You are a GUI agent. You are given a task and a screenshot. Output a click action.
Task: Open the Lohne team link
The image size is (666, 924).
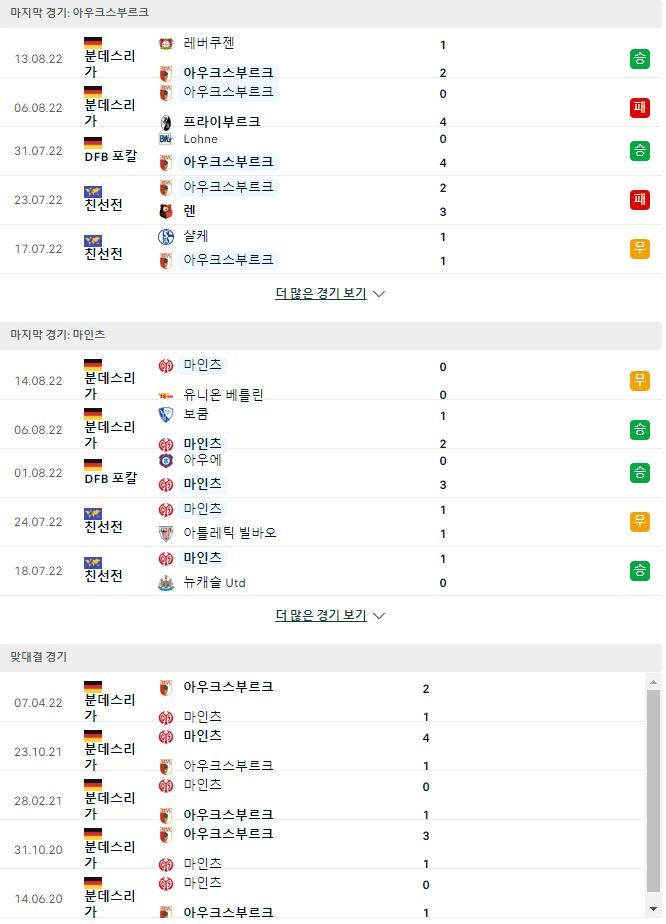[200, 139]
